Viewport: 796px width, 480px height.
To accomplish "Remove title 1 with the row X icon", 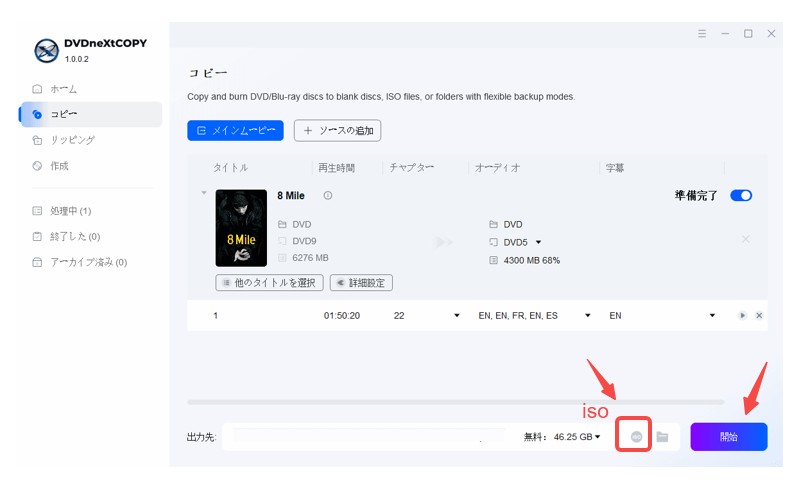I will [x=759, y=316].
